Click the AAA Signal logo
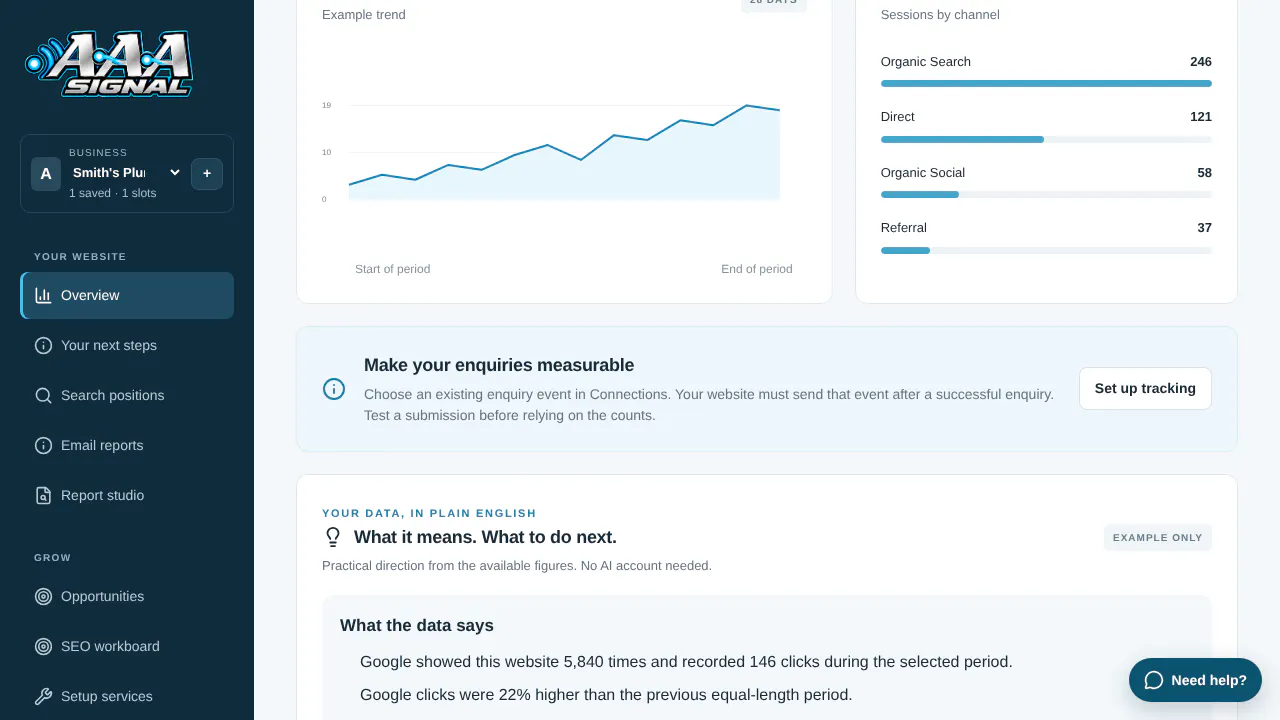Image resolution: width=1280 pixels, height=720 pixels. (x=109, y=64)
